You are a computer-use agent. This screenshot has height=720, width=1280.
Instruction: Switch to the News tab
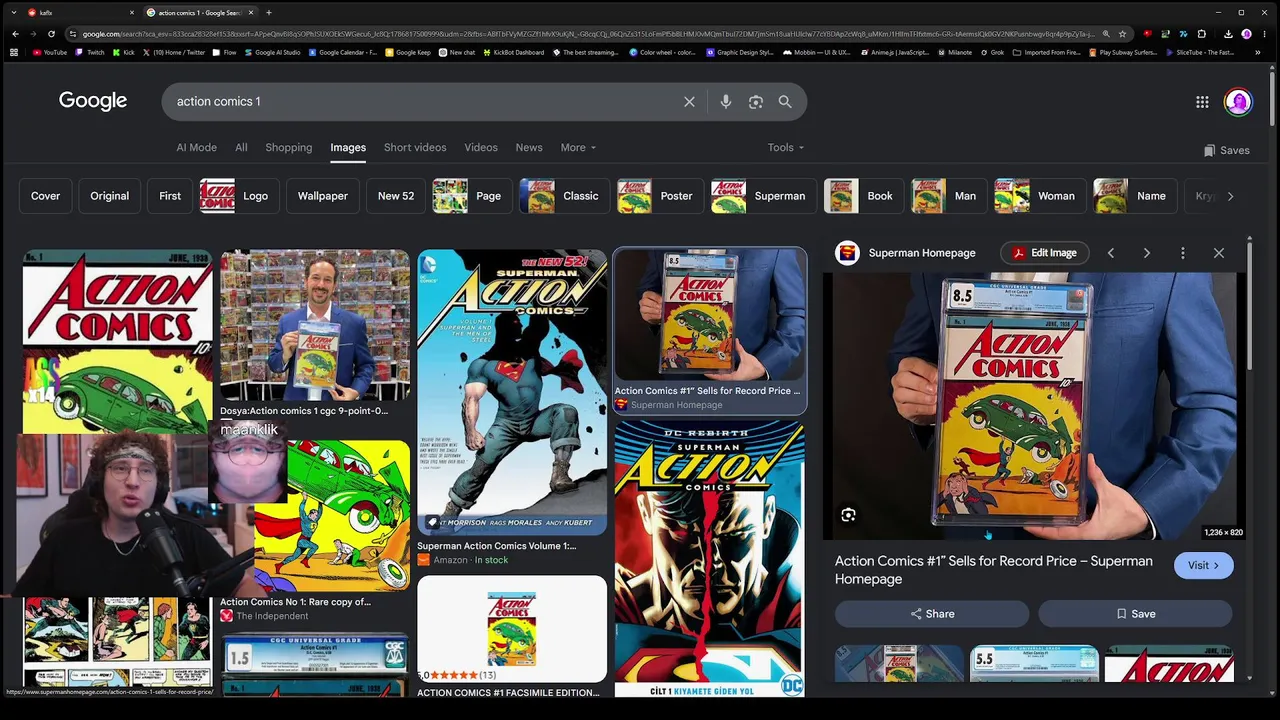[529, 148]
